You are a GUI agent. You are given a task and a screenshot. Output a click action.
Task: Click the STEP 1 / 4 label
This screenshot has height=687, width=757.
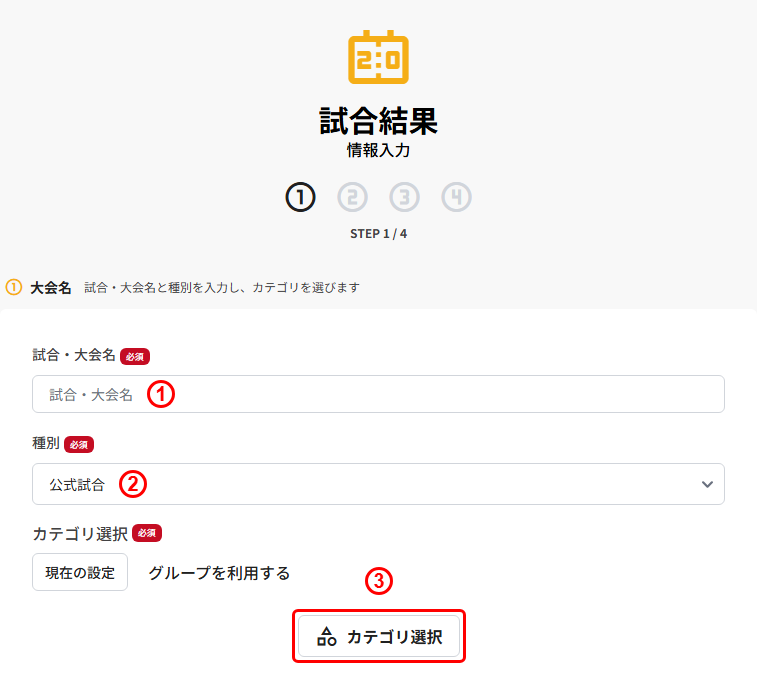[378, 234]
